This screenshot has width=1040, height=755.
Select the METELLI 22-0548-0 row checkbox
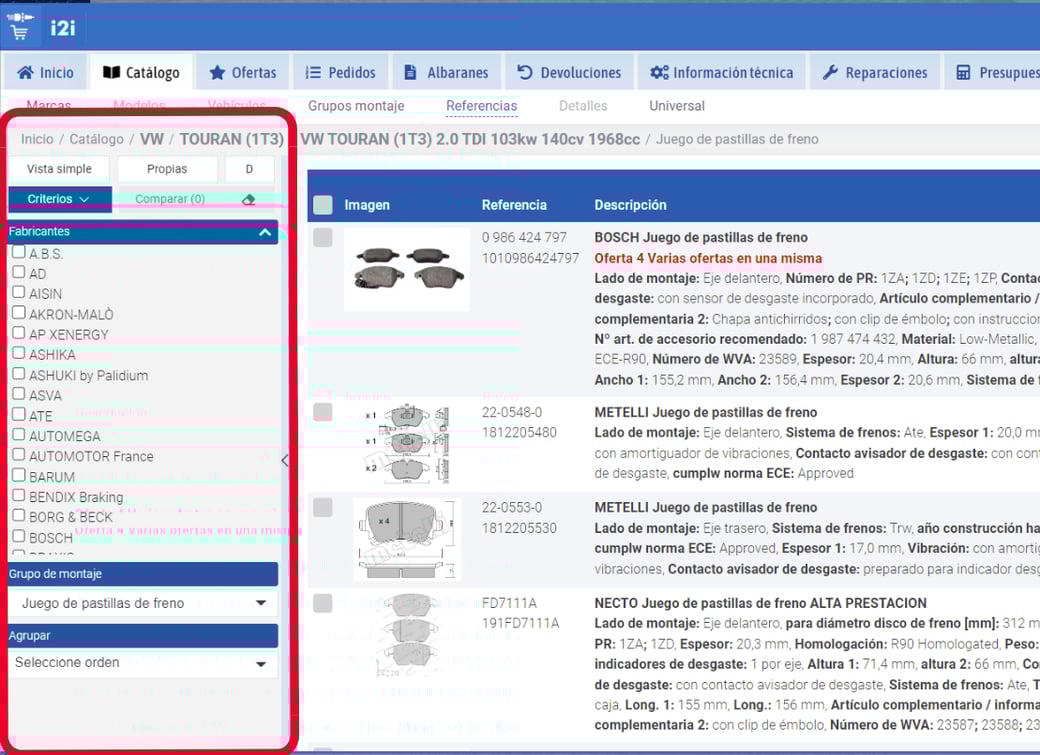click(x=323, y=411)
